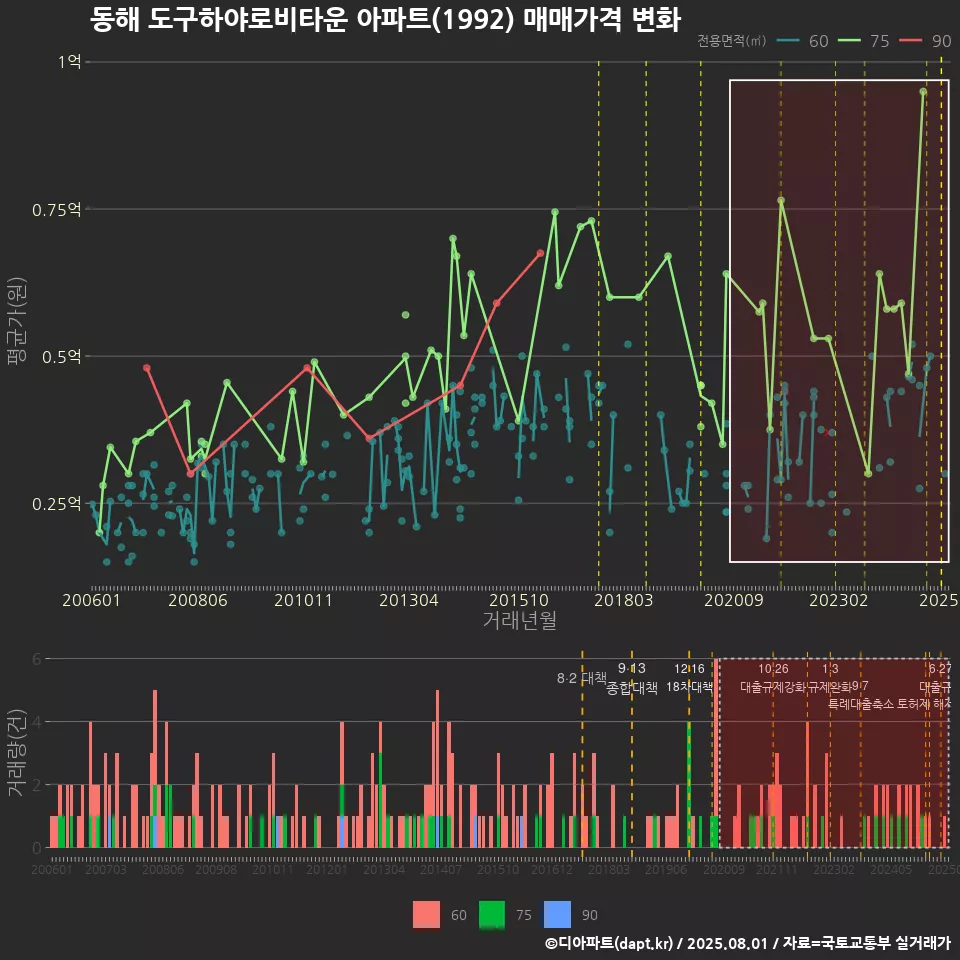Click 200703 on the volume chart x-axis
The height and width of the screenshot is (960, 960).
click(105, 869)
